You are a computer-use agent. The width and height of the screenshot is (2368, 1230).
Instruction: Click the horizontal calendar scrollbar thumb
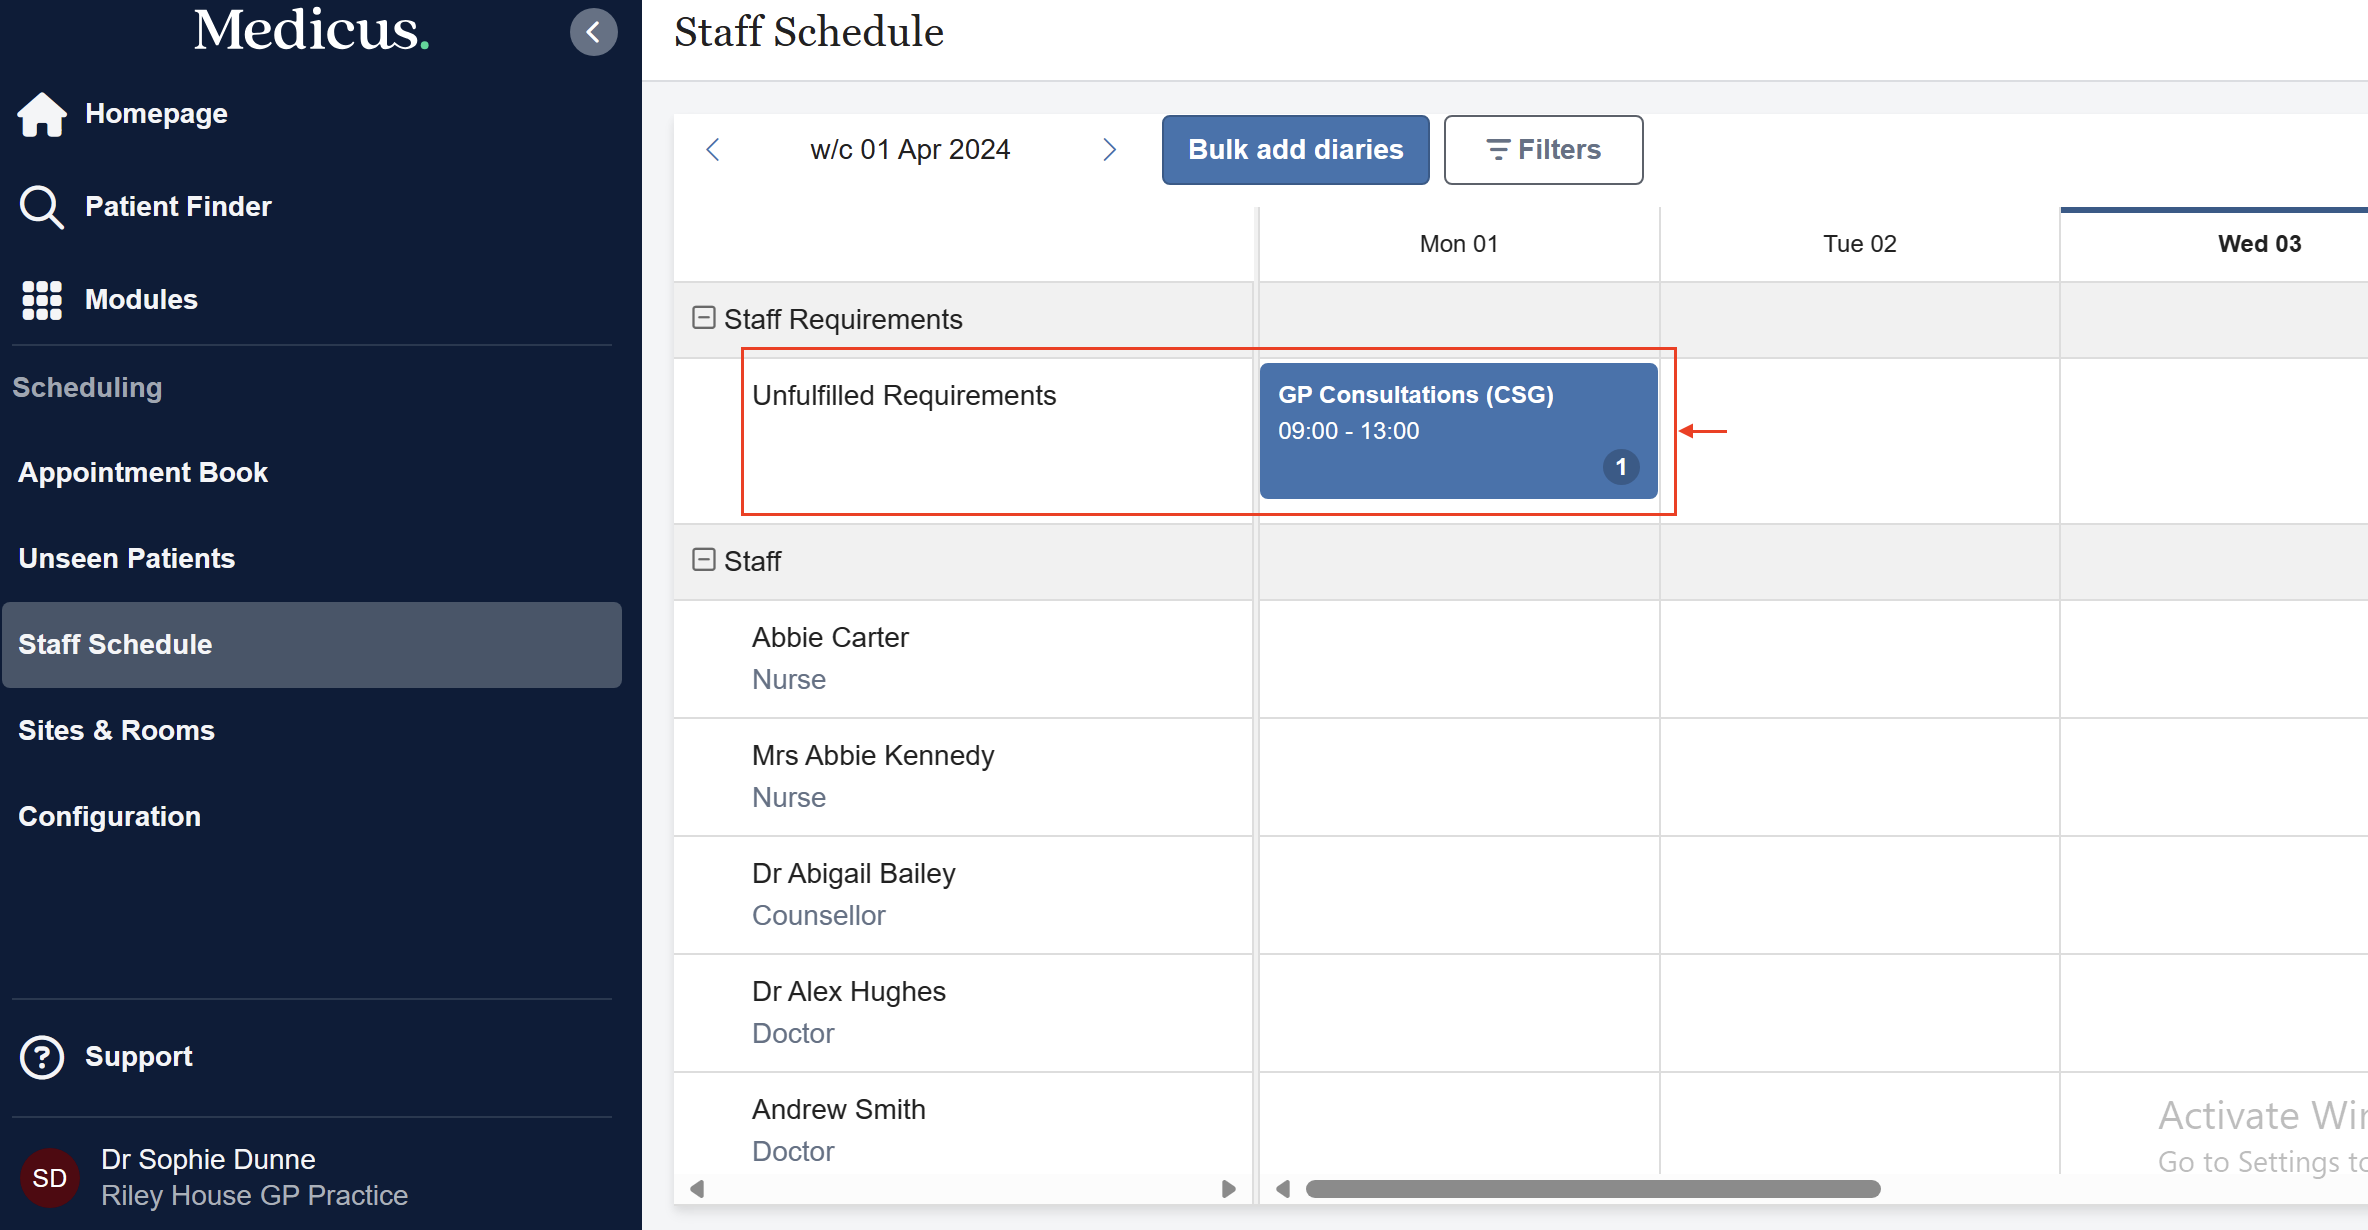tap(1592, 1189)
